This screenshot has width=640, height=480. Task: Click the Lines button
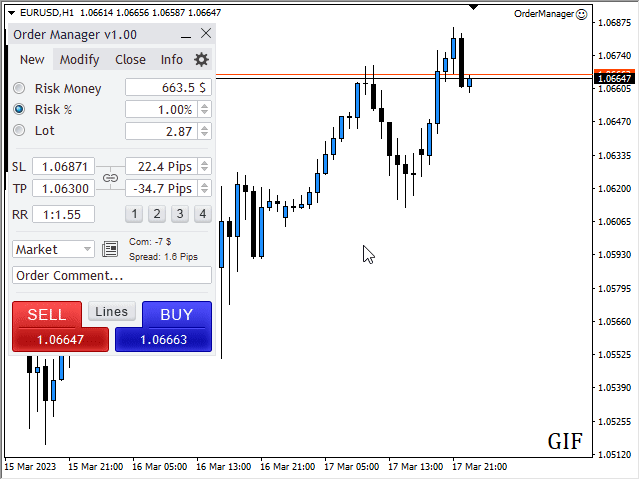111,312
